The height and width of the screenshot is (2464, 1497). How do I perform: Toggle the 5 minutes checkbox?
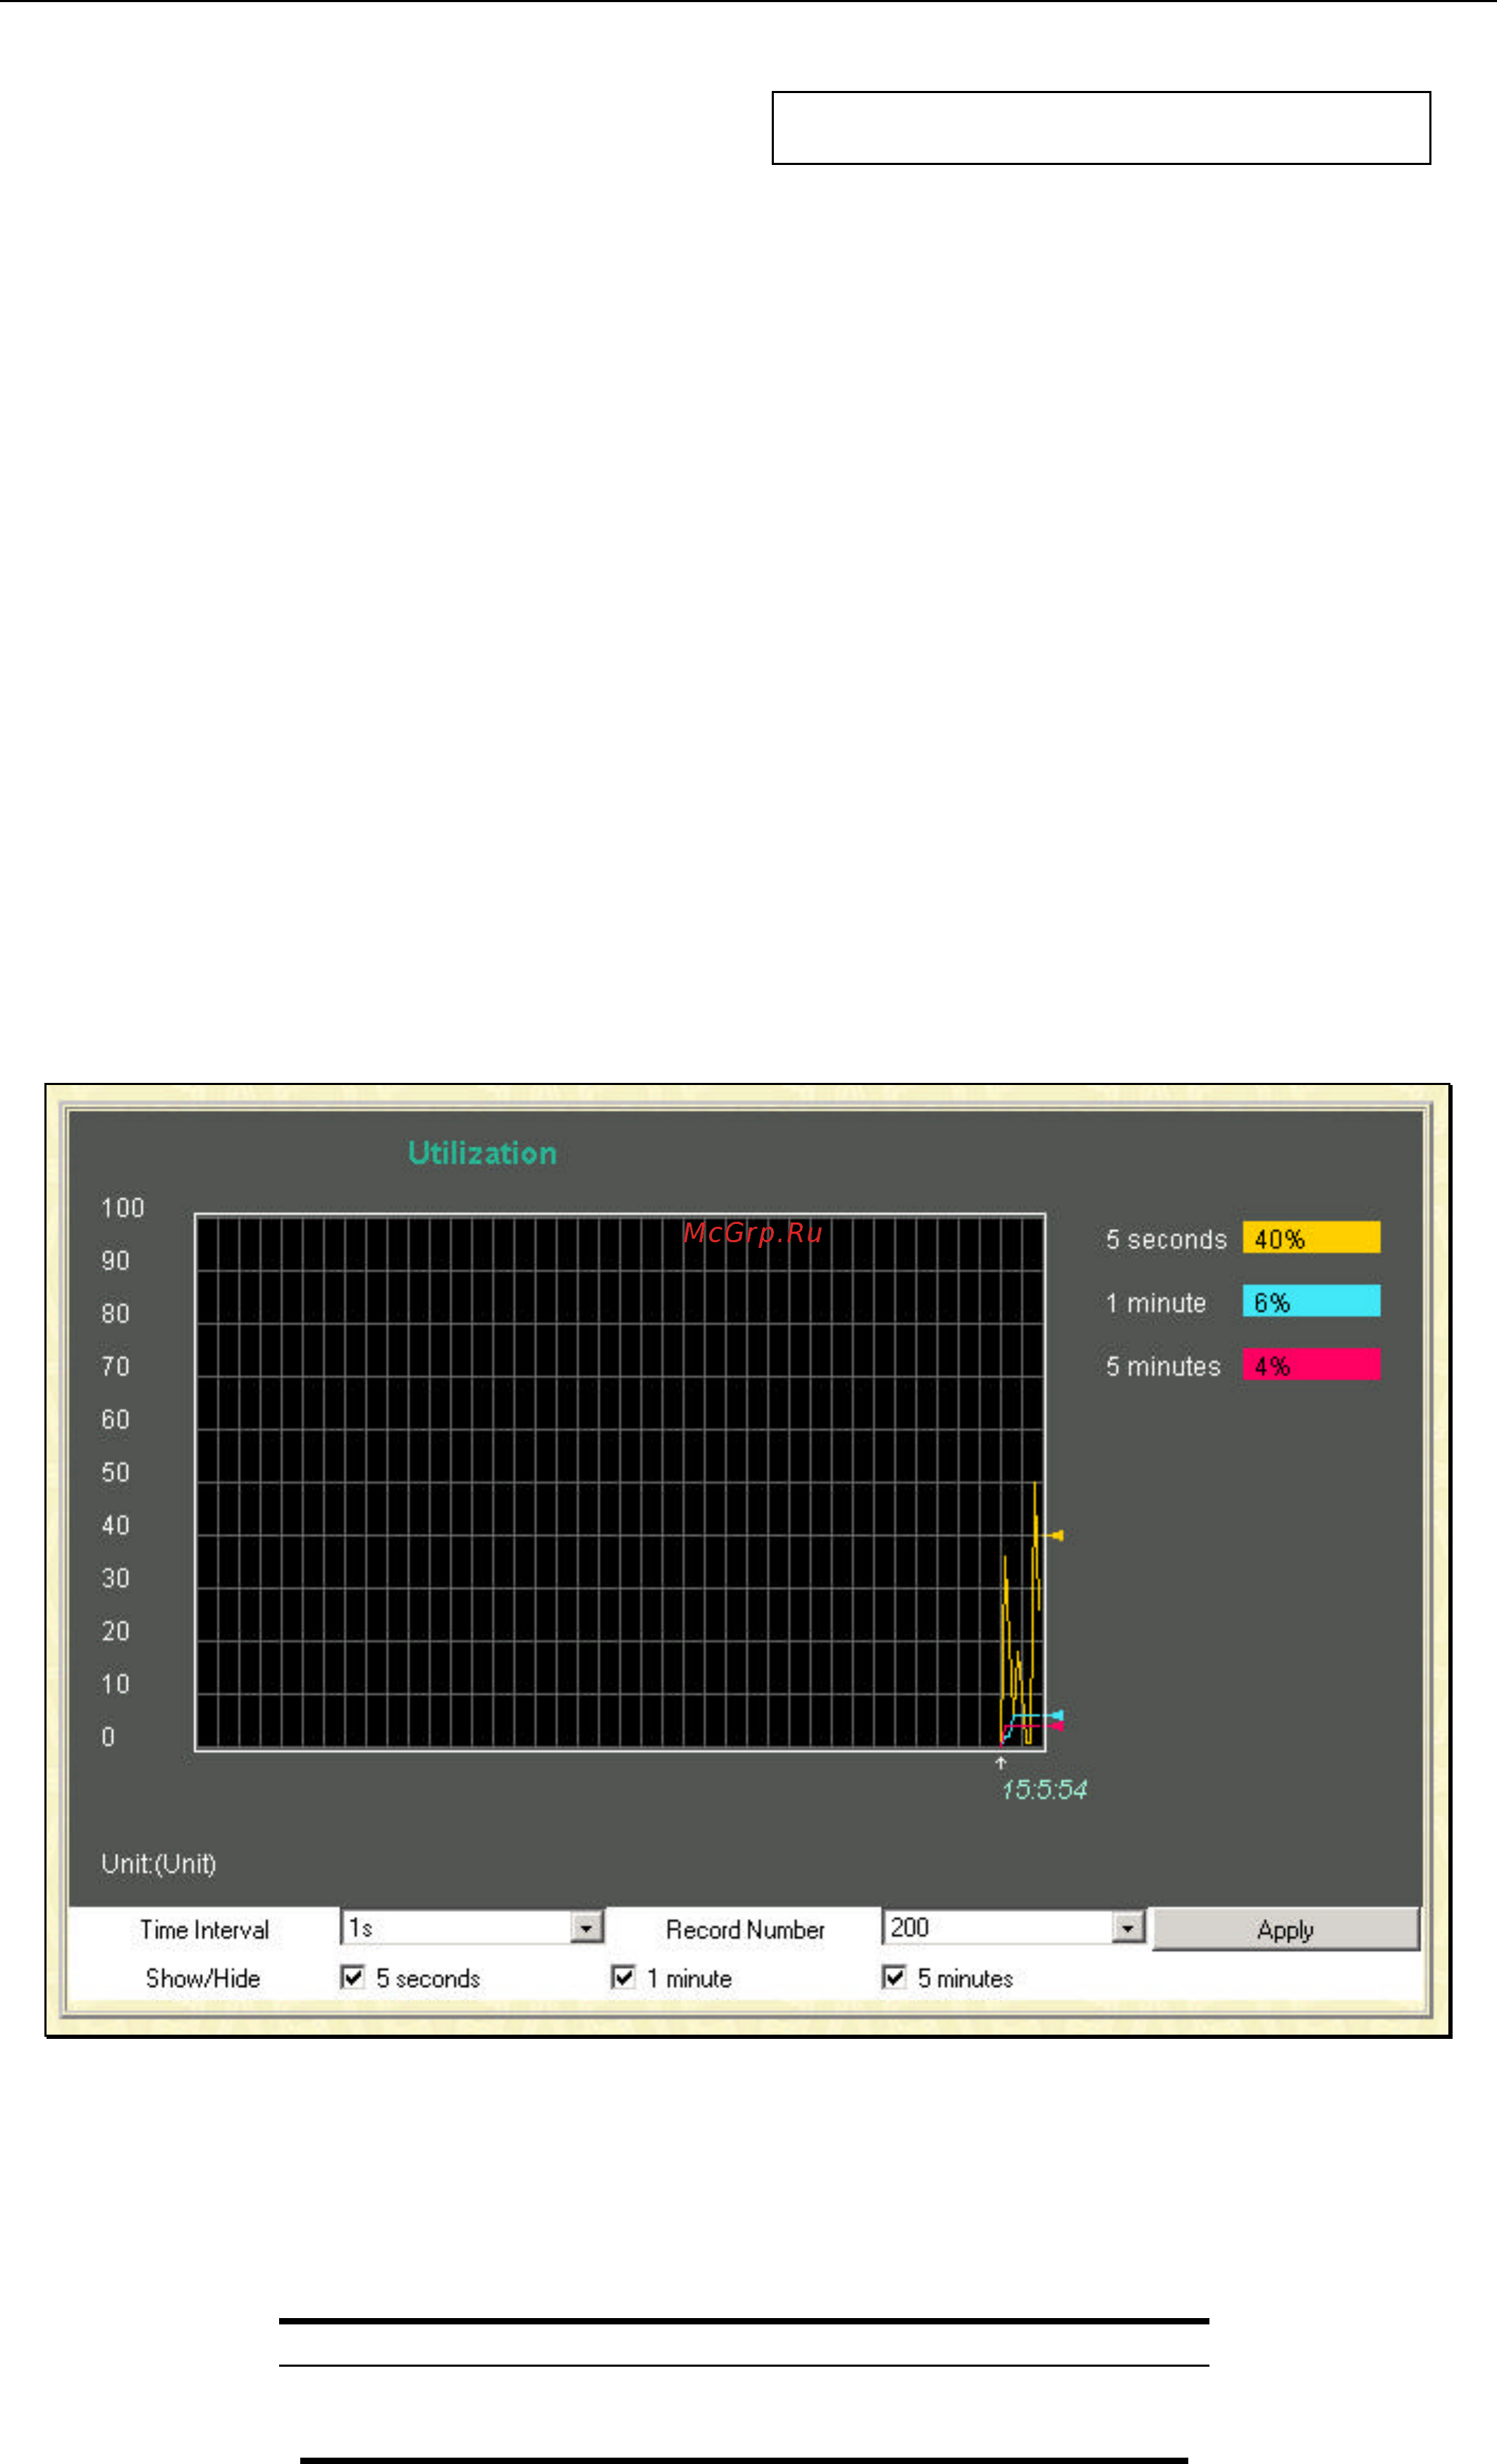point(894,1977)
